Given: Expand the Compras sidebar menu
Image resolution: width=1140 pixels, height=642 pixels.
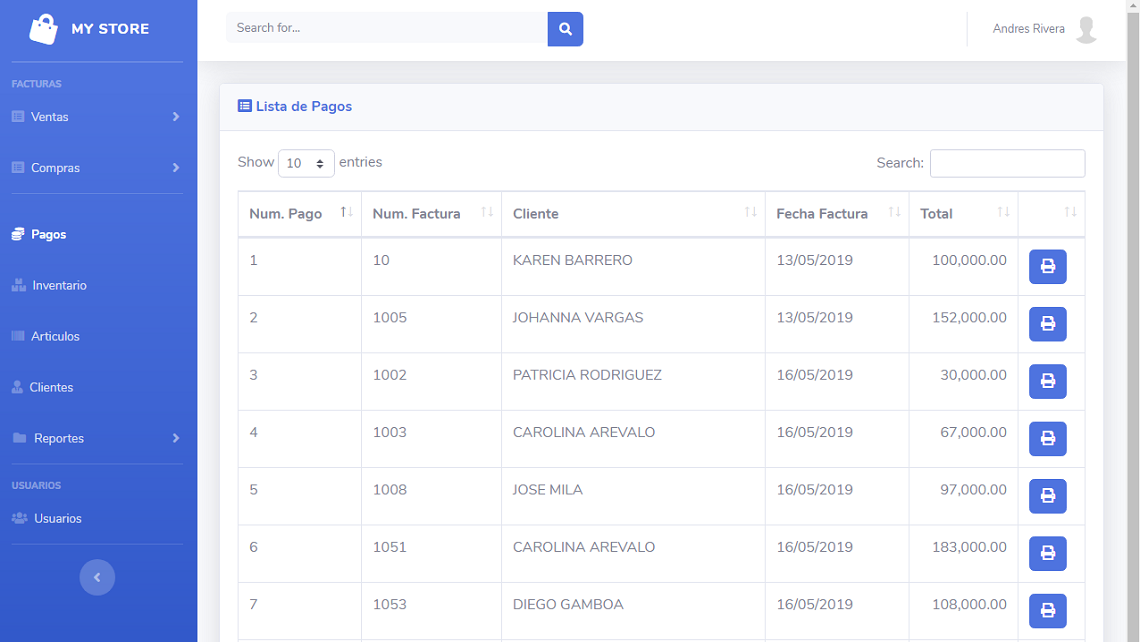Looking at the screenshot, I should [96, 168].
